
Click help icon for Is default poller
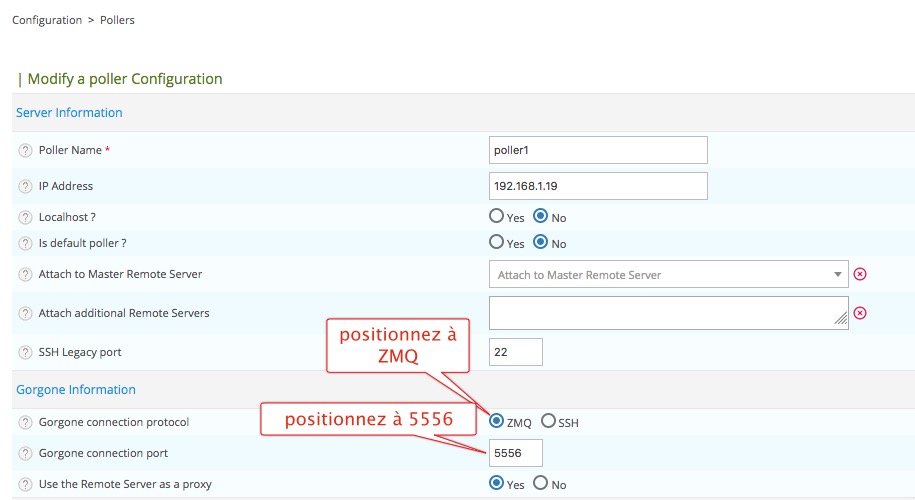26,243
